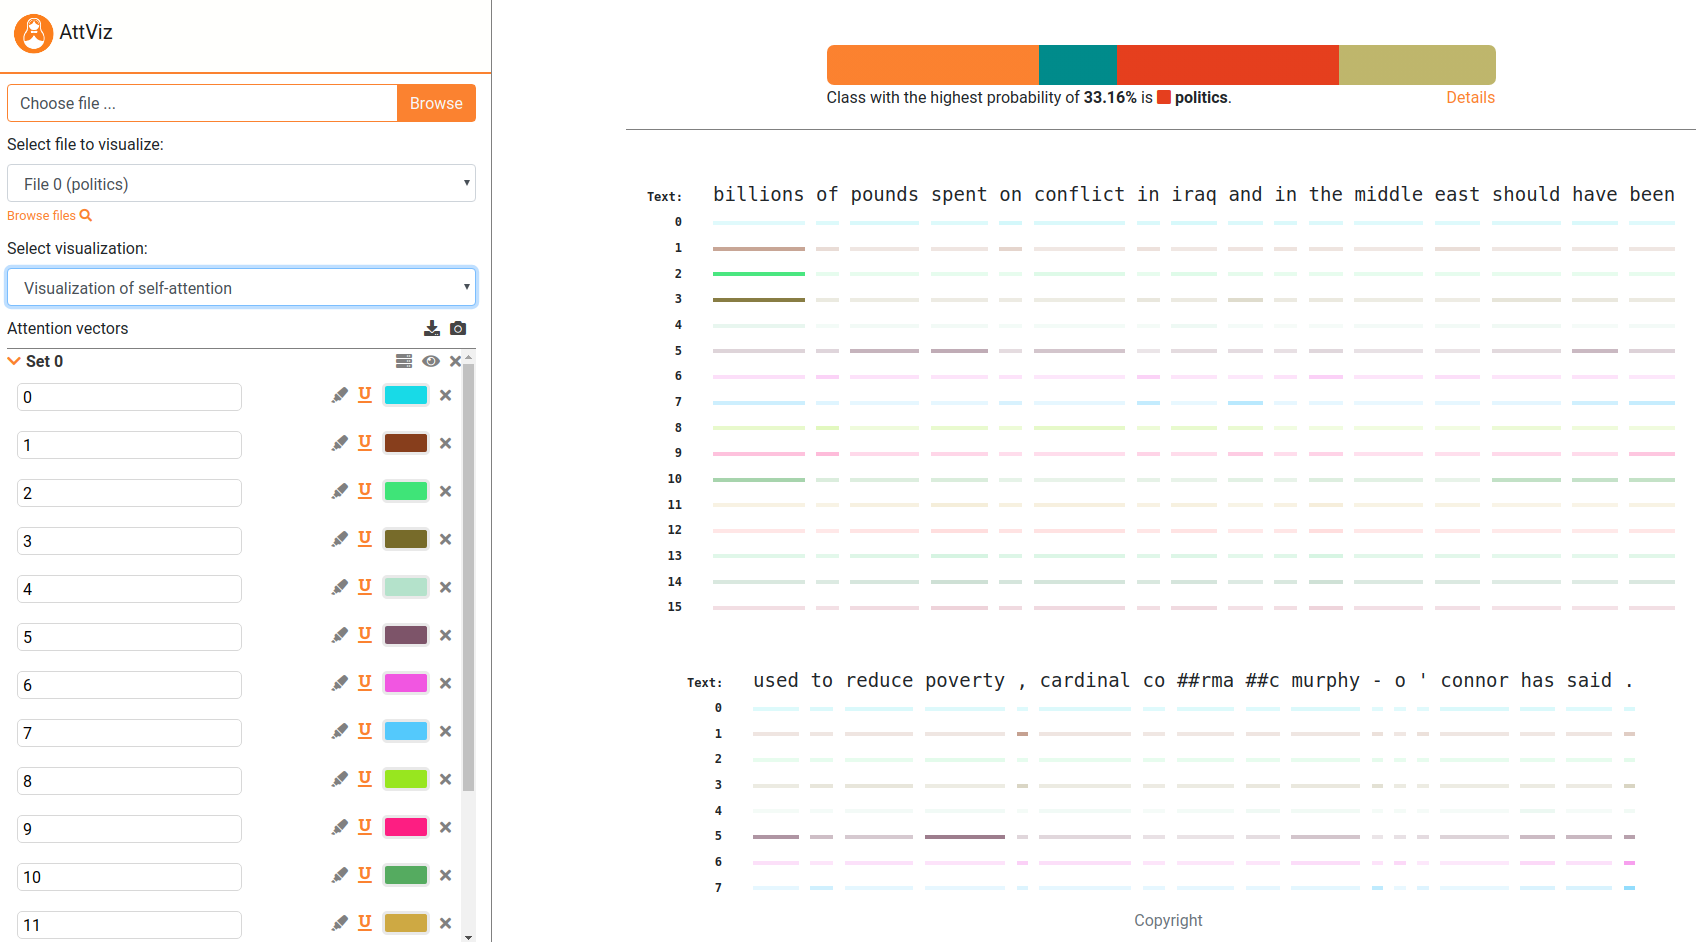Viewport: 1698px width, 942px height.
Task: Remove attention vector 3 with its X
Action: click(x=446, y=539)
